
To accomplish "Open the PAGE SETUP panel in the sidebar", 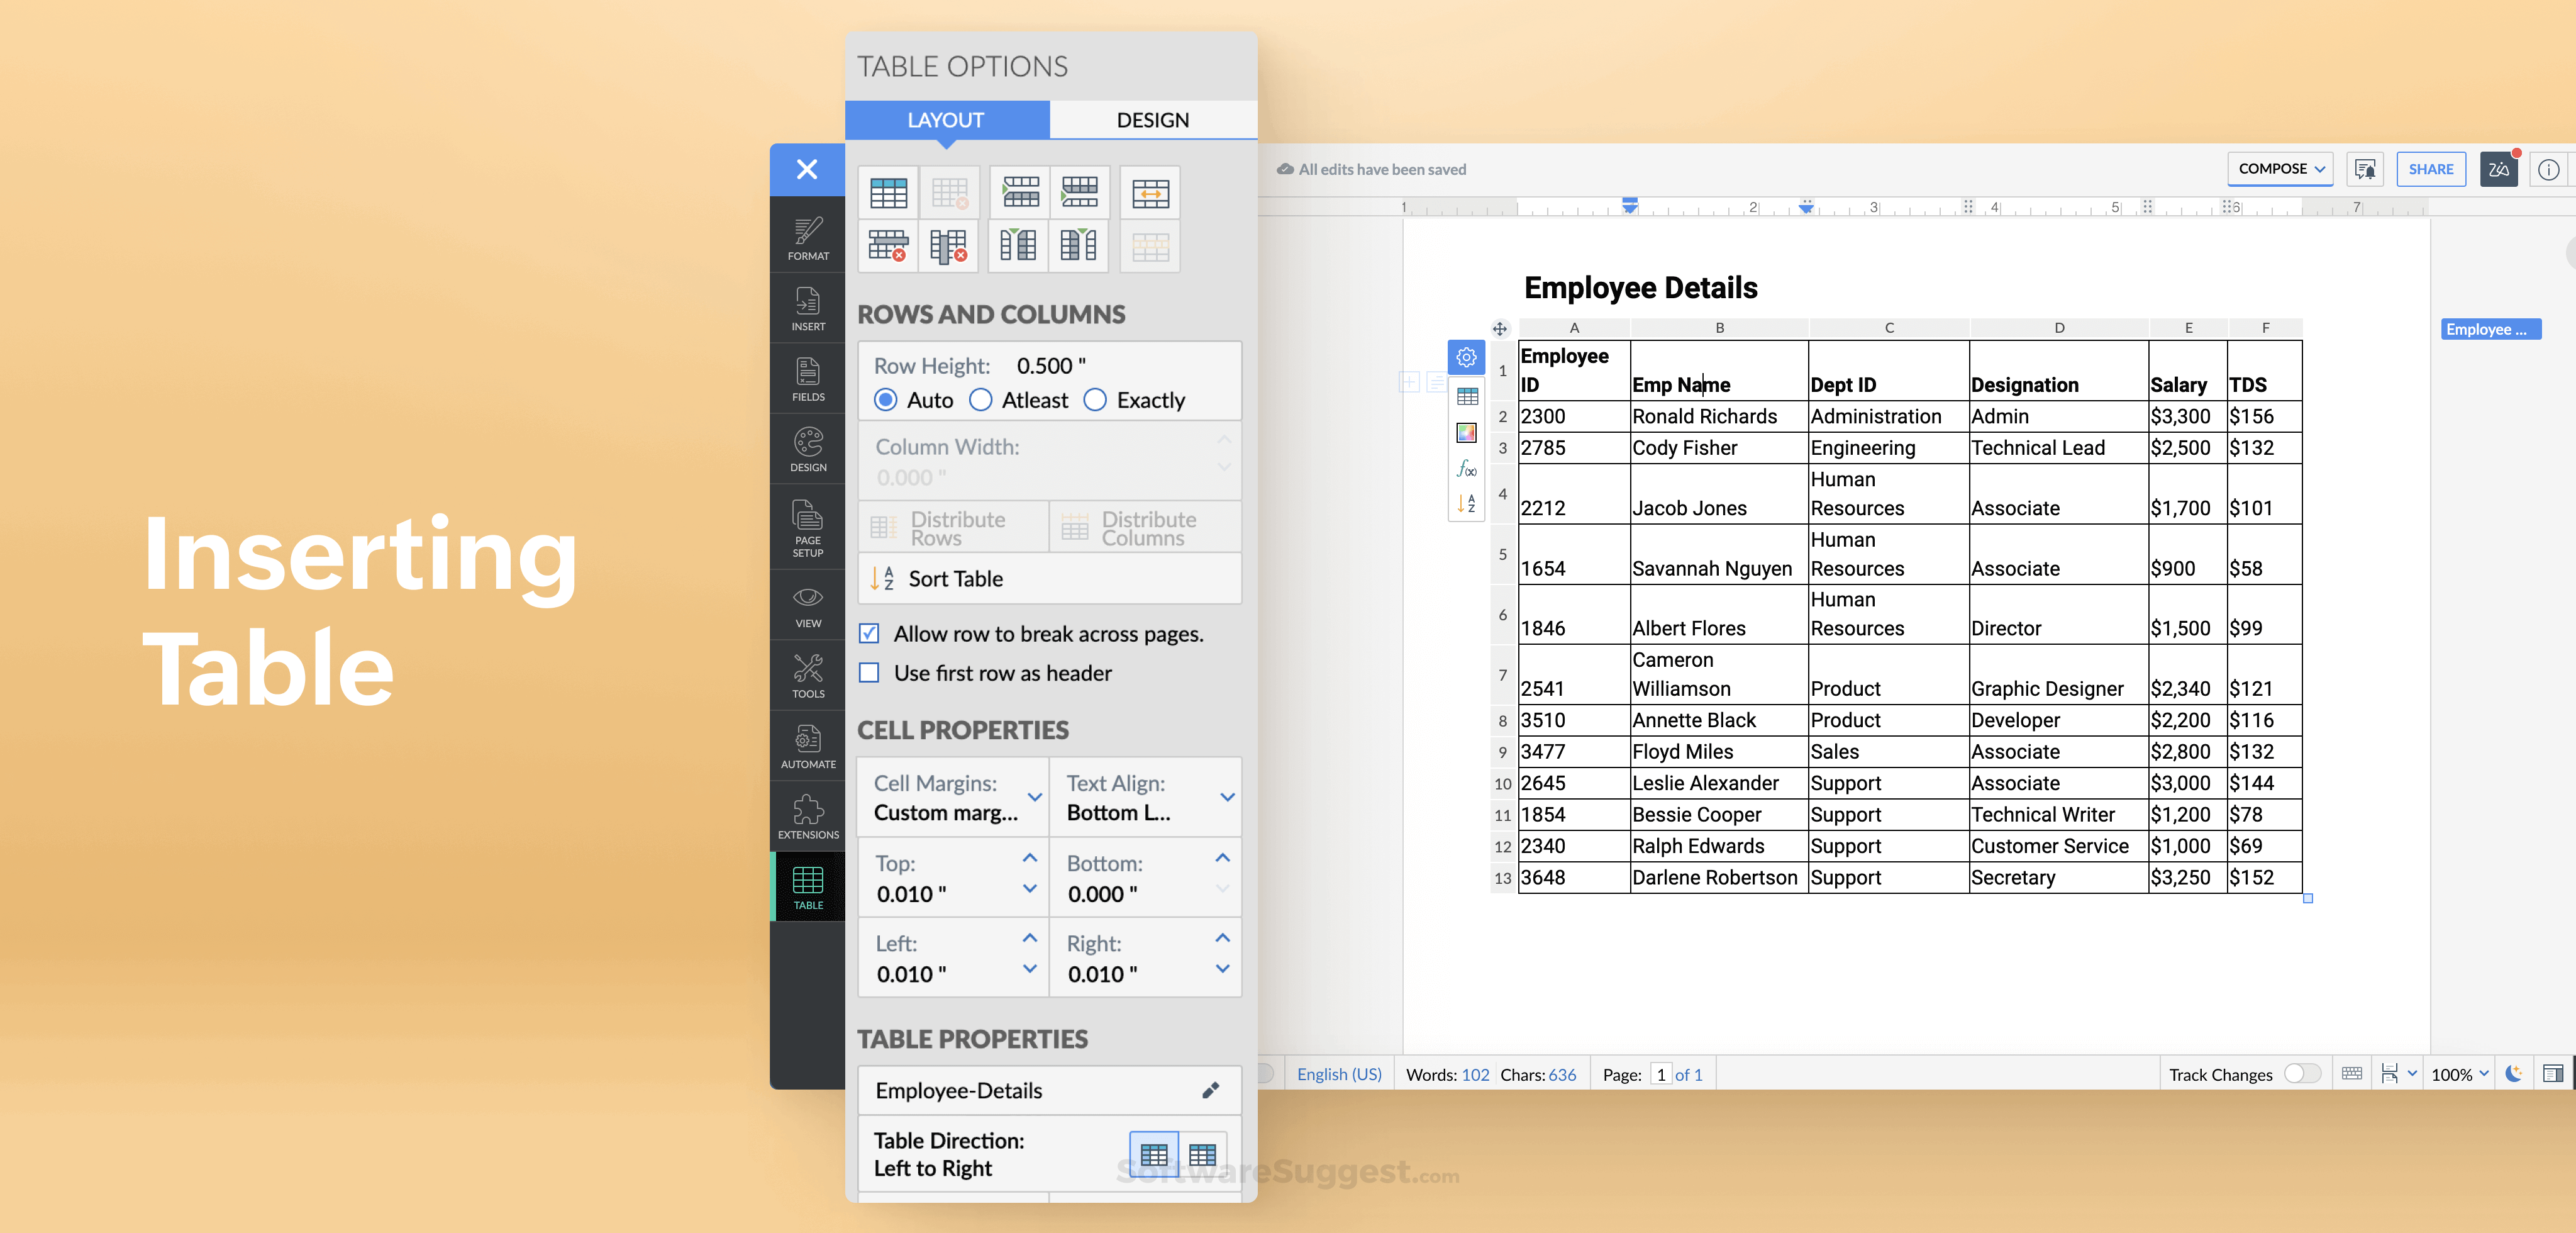I will click(x=807, y=527).
